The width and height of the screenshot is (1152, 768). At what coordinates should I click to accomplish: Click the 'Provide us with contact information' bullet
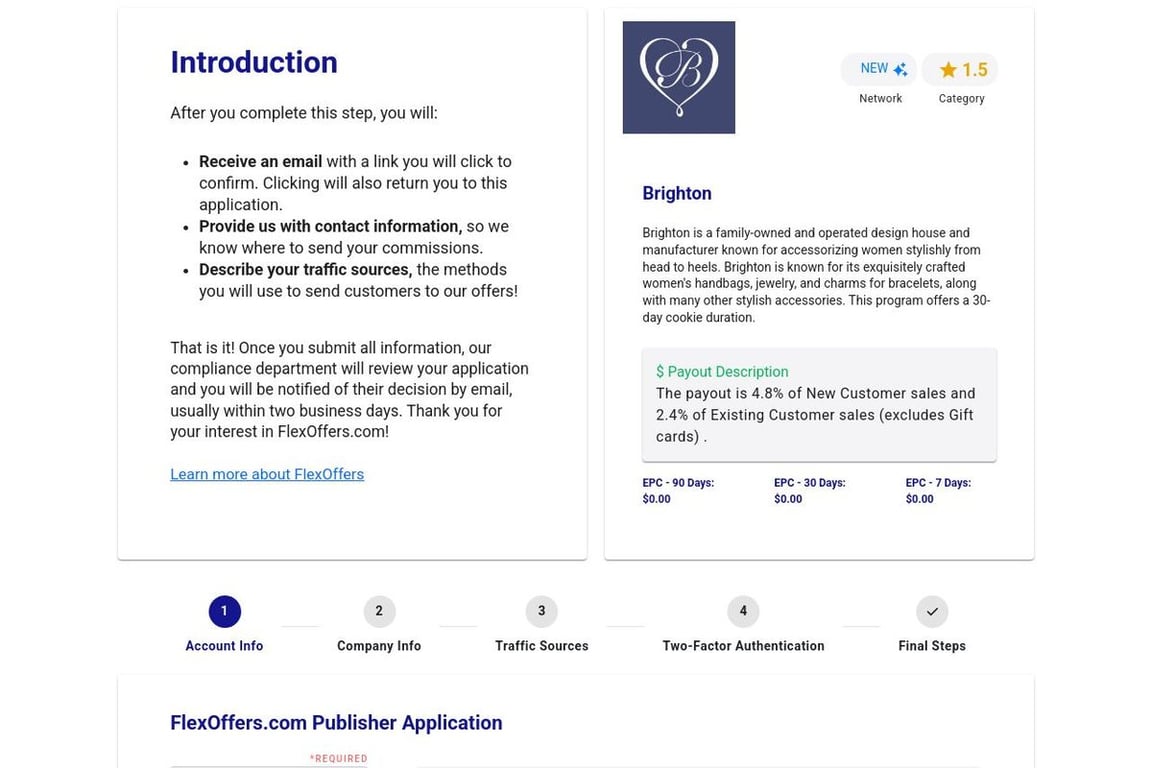331,226
